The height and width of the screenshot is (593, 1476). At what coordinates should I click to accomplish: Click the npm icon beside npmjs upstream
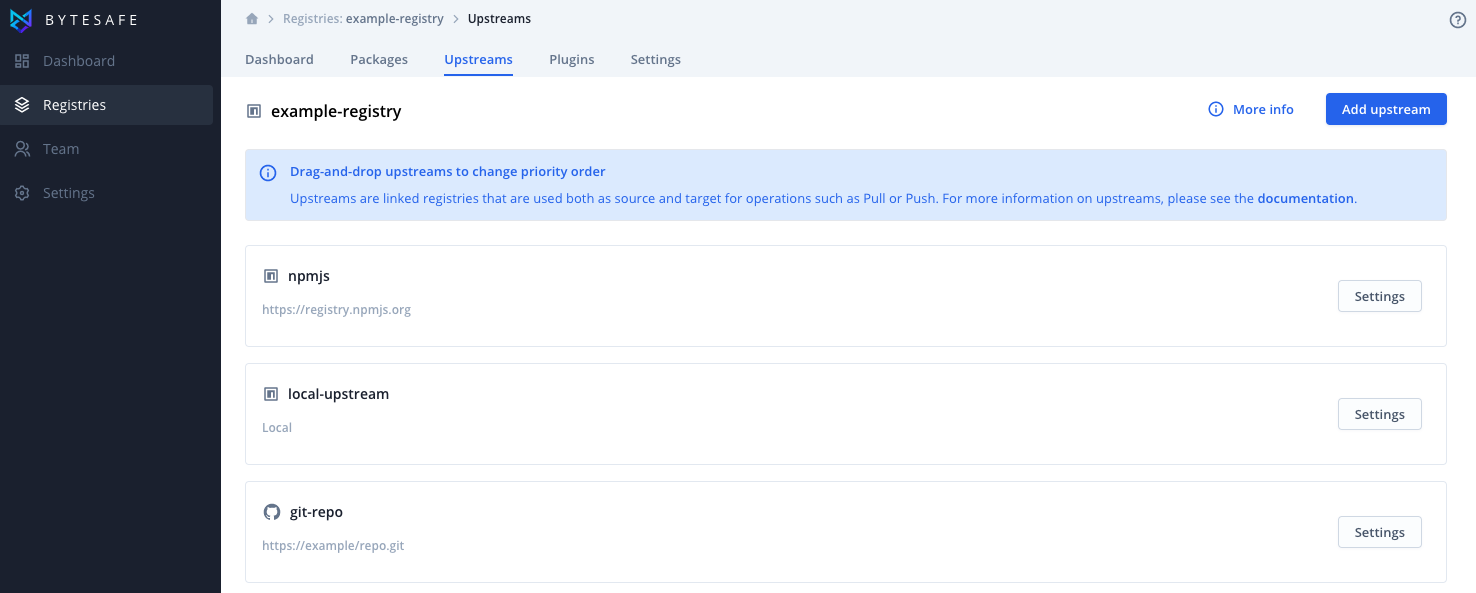point(270,276)
